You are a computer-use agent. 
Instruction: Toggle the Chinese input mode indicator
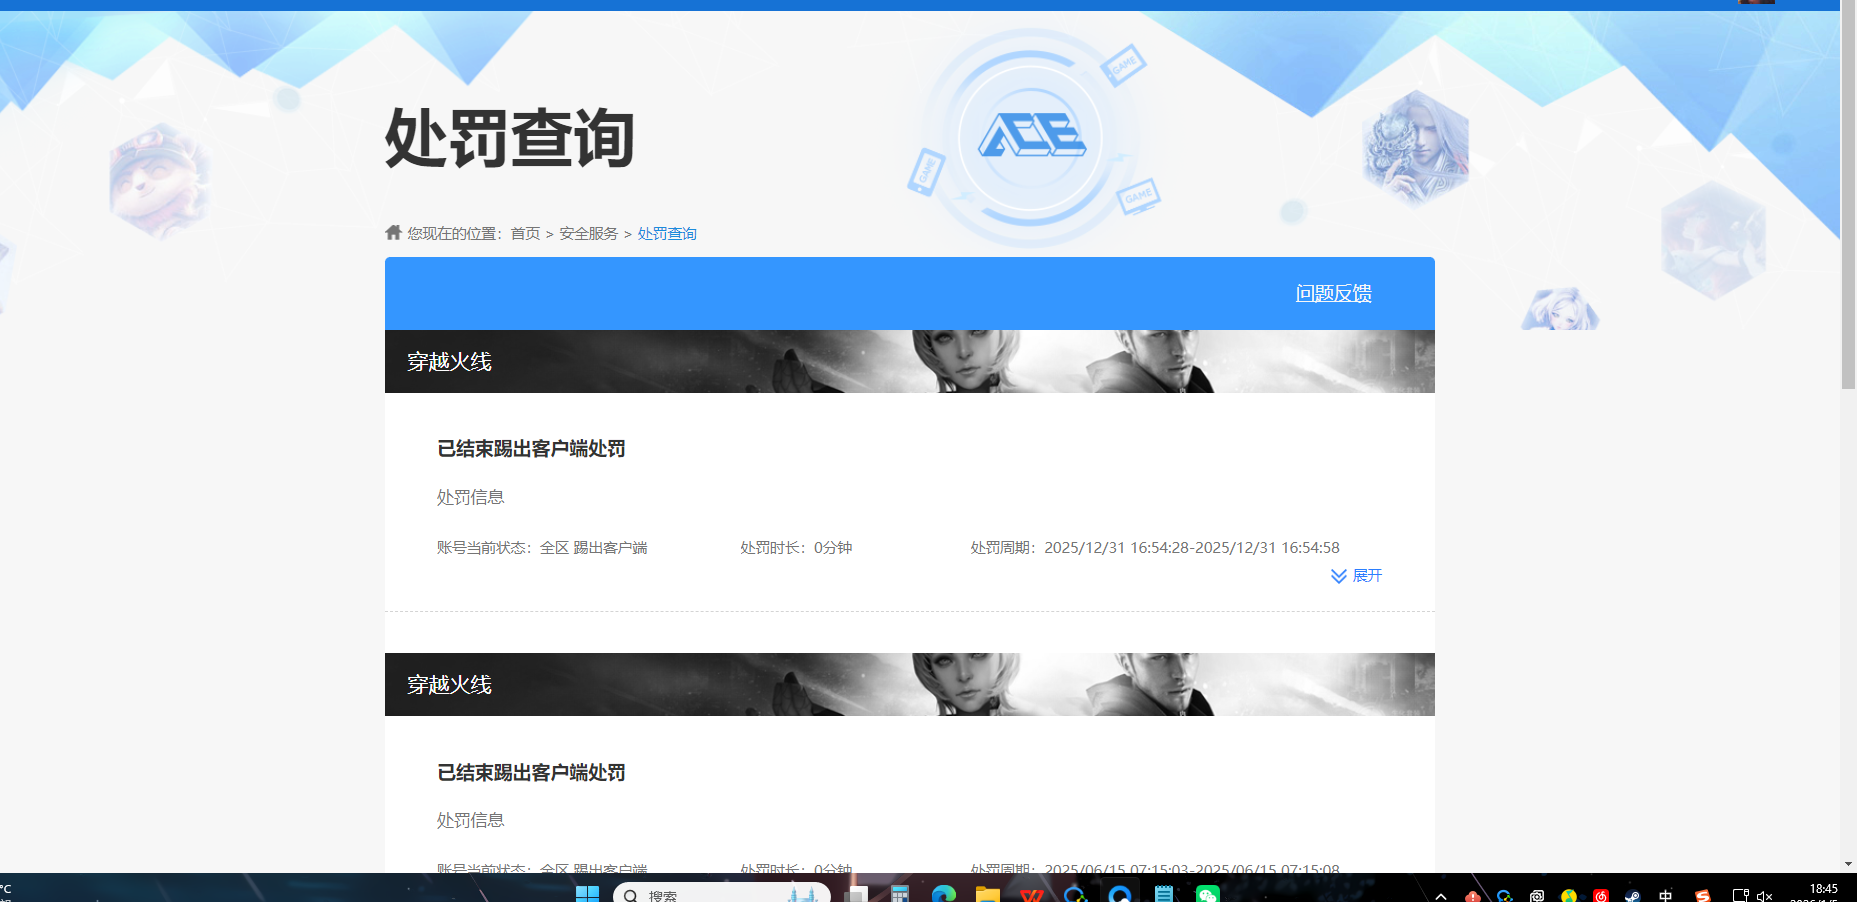pyautogui.click(x=1665, y=895)
